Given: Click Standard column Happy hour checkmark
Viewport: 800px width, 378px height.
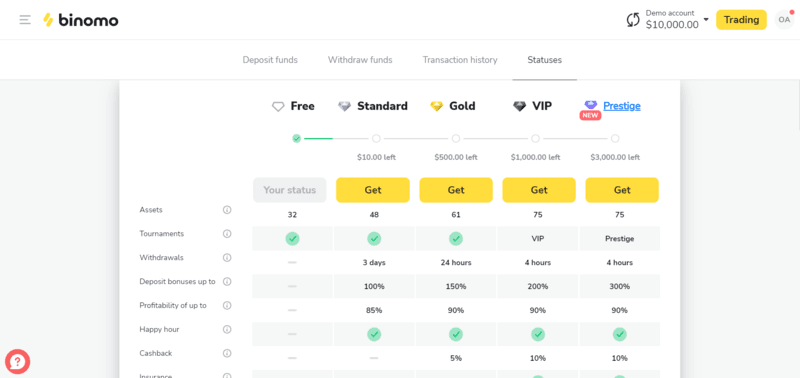Looking at the screenshot, I should click(x=374, y=334).
